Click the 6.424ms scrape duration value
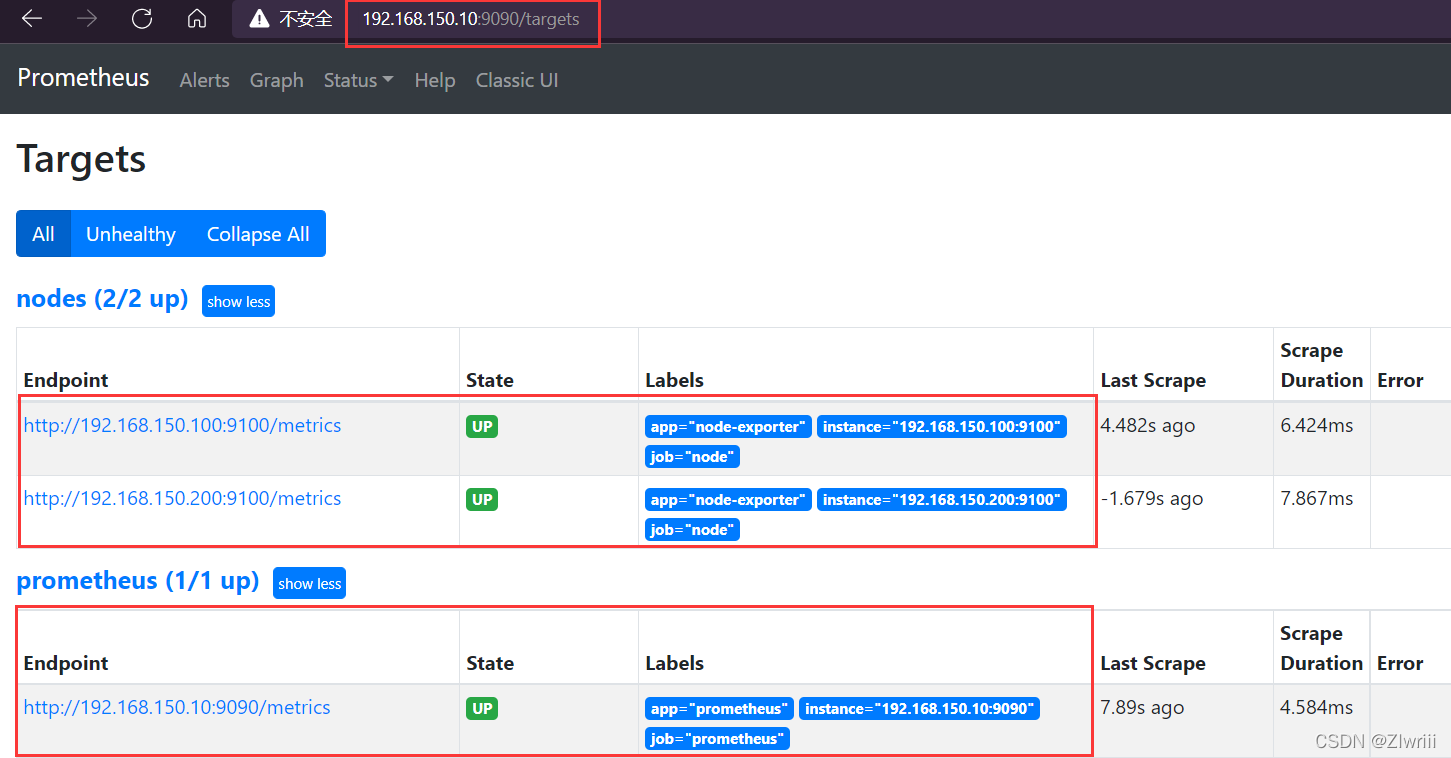This screenshot has height=758, width=1451. click(x=1317, y=426)
